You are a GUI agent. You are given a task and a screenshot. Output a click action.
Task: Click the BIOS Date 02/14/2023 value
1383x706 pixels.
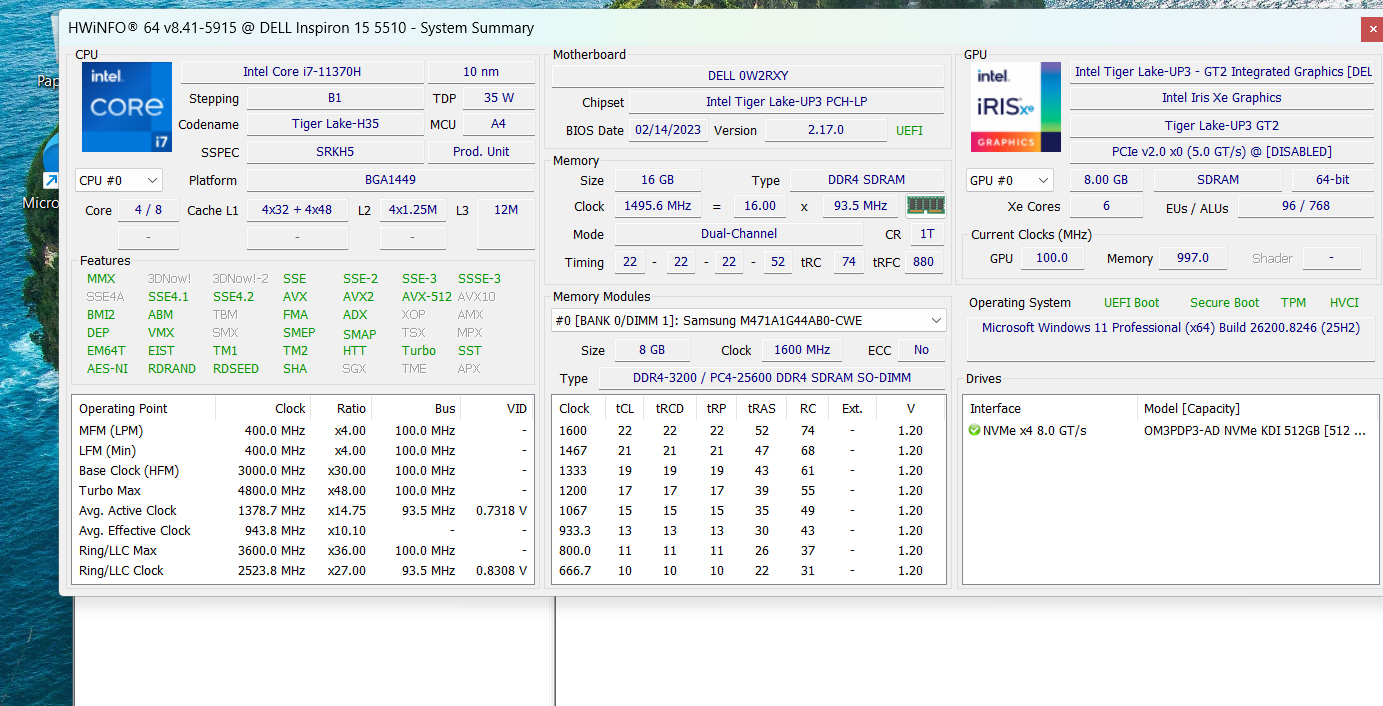click(x=669, y=130)
